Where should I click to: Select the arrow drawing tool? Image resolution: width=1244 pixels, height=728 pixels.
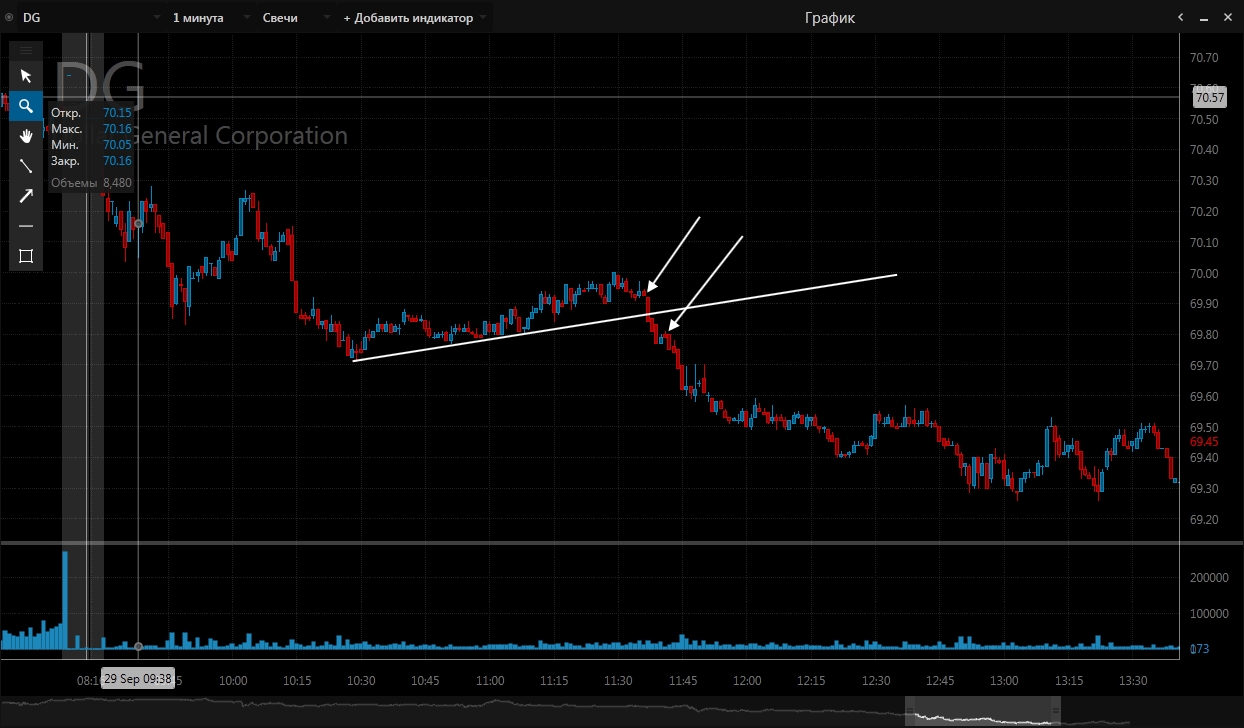click(x=26, y=196)
